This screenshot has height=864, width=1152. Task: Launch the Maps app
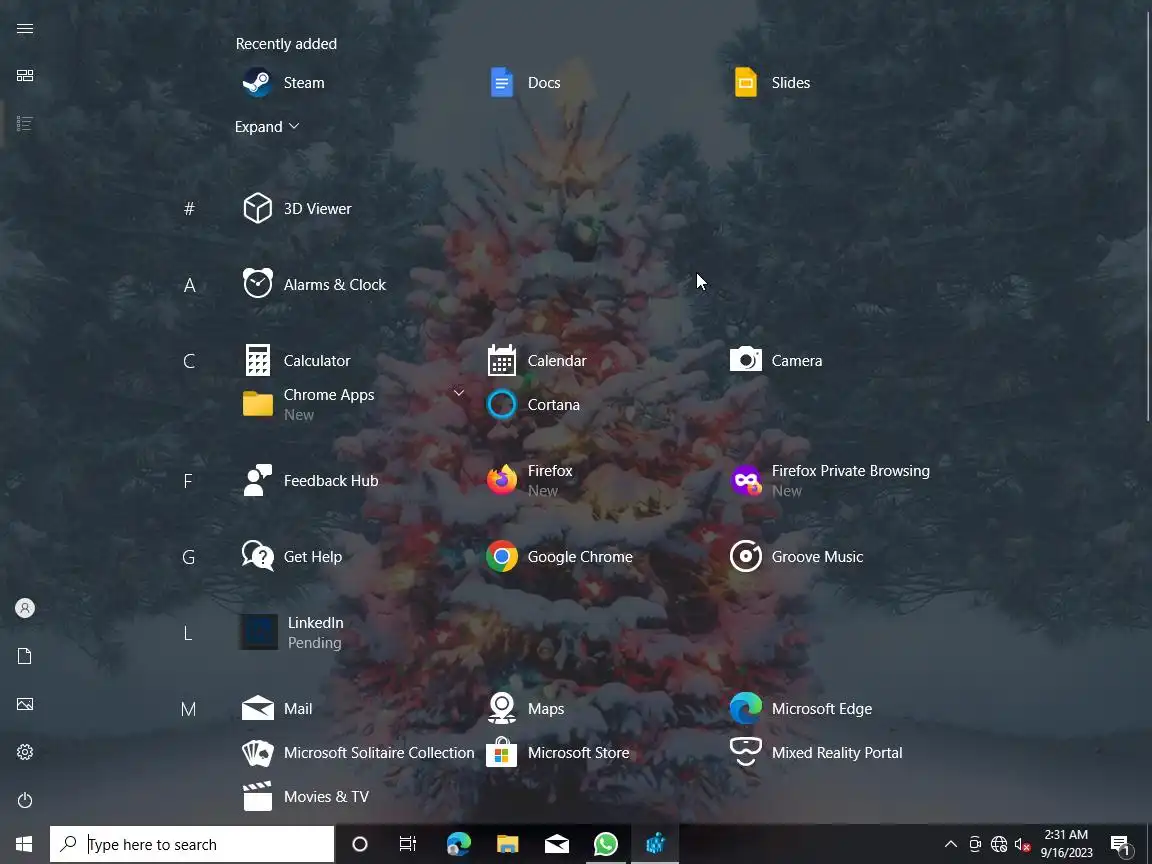pyautogui.click(x=526, y=709)
